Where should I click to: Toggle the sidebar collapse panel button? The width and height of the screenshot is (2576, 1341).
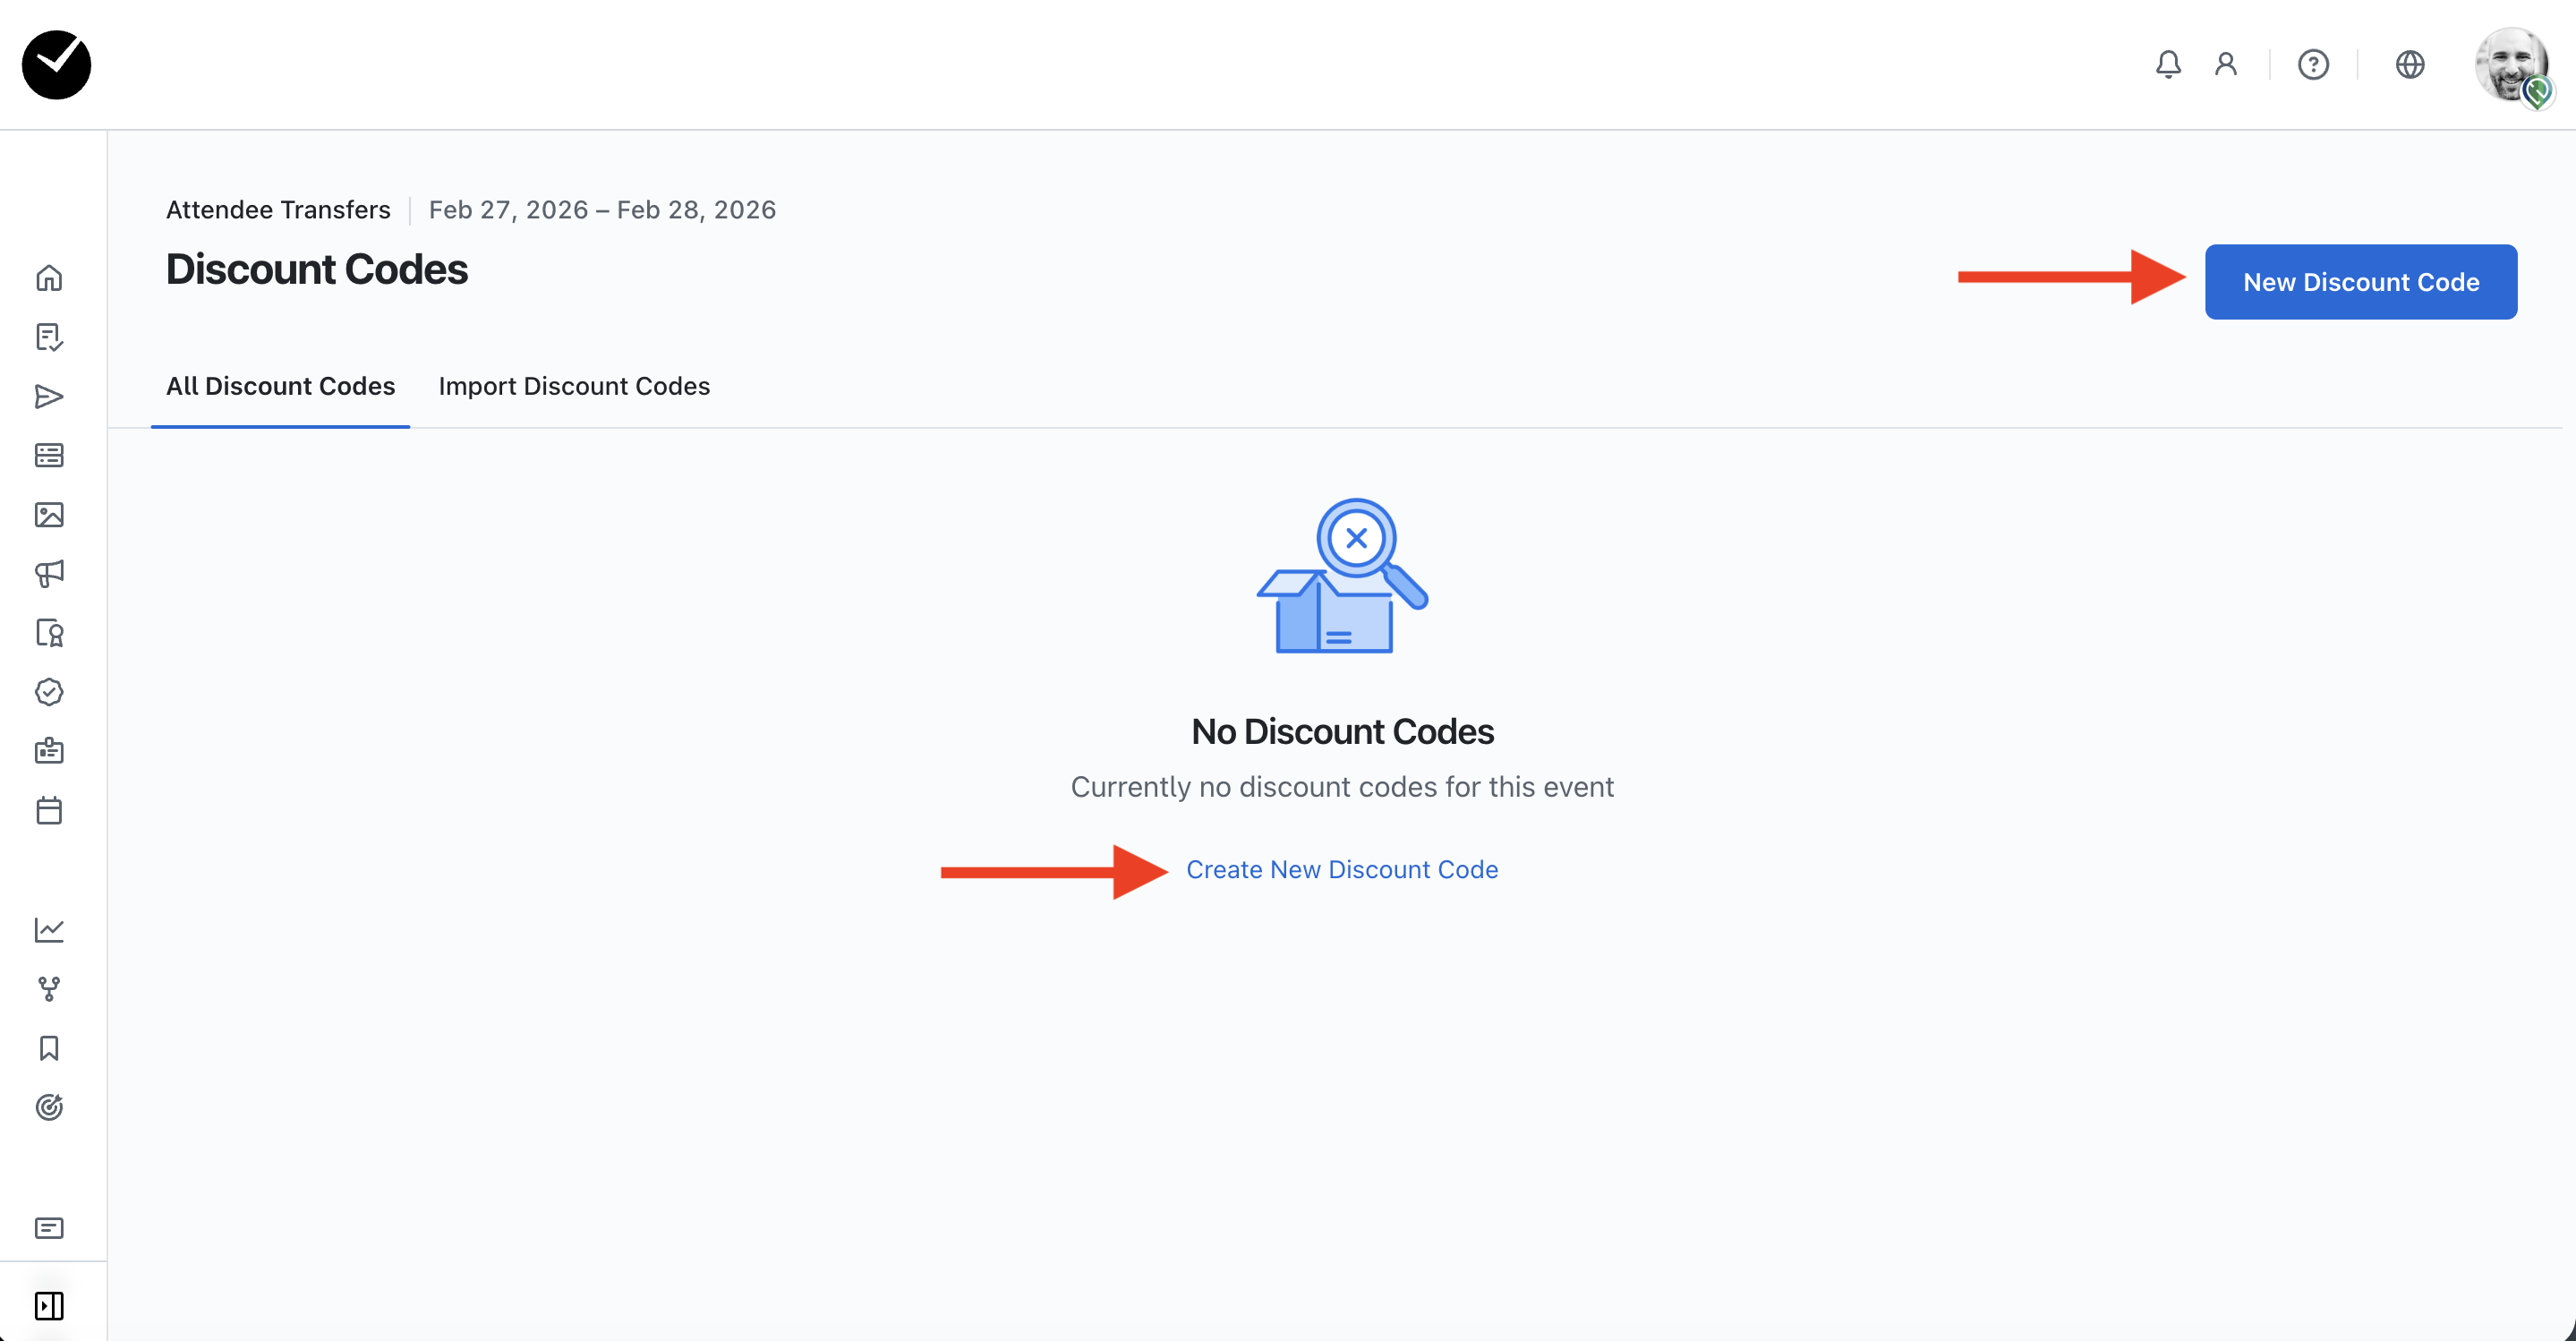click(x=49, y=1306)
